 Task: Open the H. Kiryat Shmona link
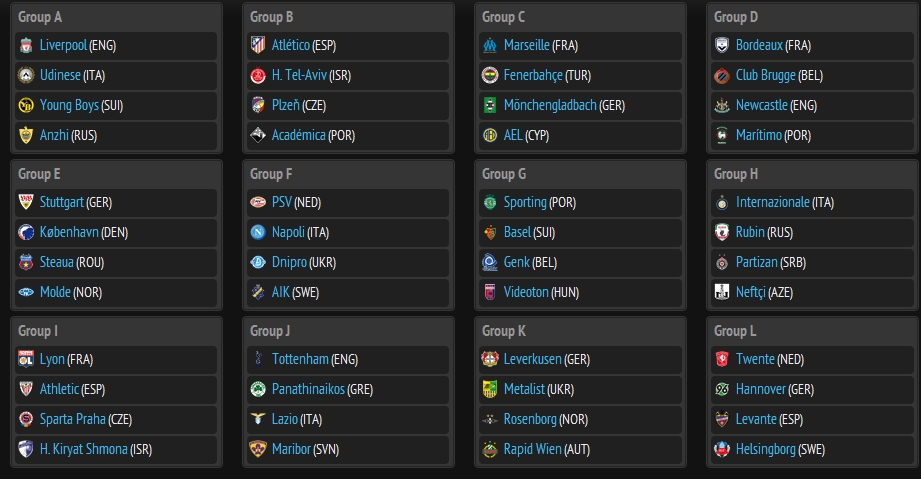[83, 449]
